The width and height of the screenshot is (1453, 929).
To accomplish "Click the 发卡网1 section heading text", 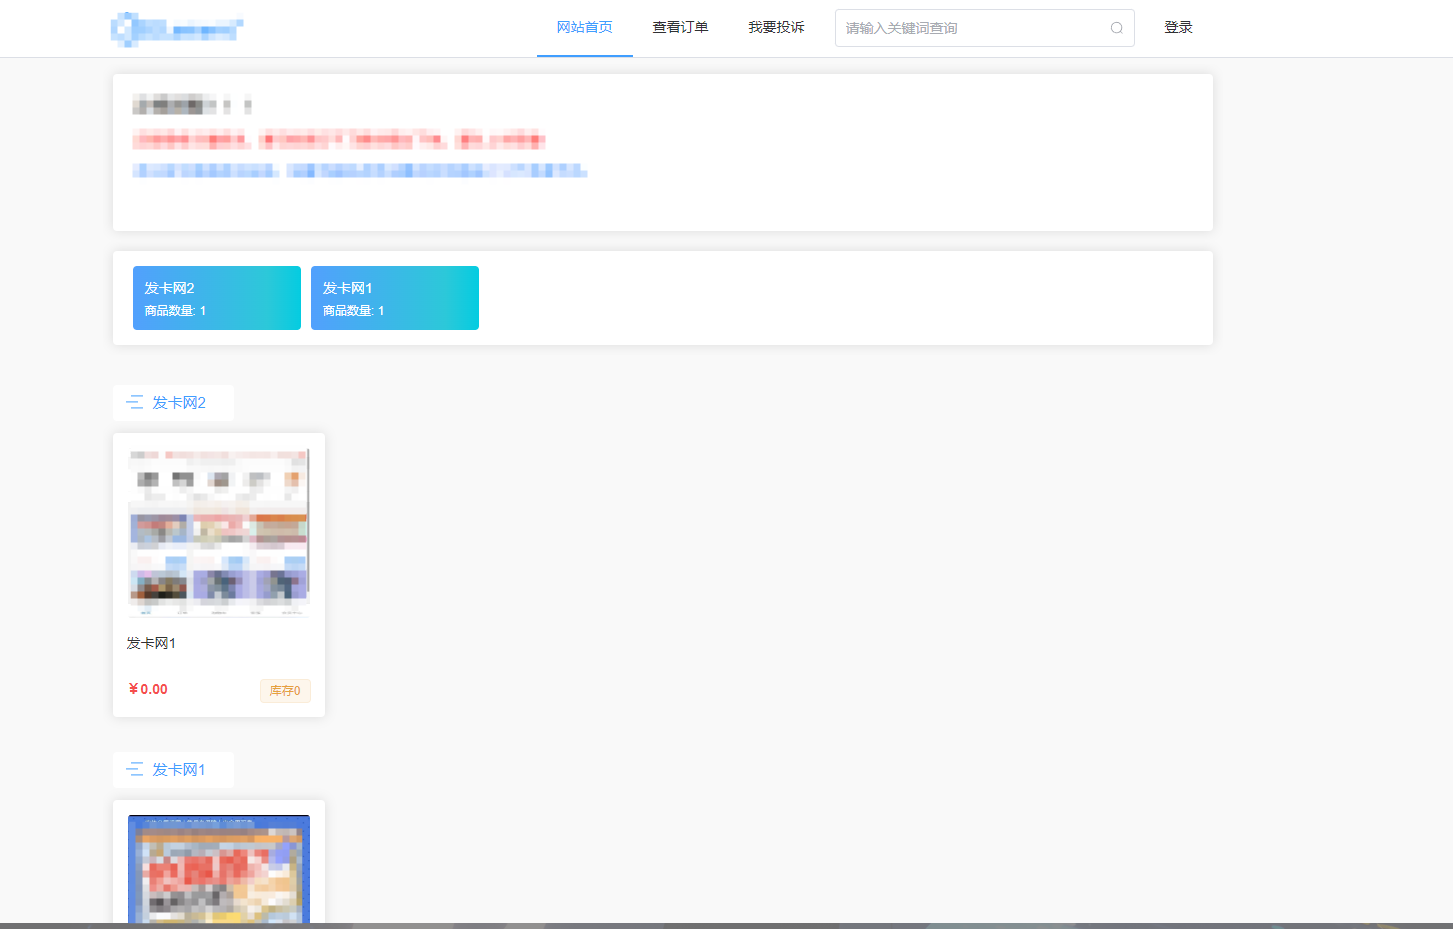I will click(179, 770).
